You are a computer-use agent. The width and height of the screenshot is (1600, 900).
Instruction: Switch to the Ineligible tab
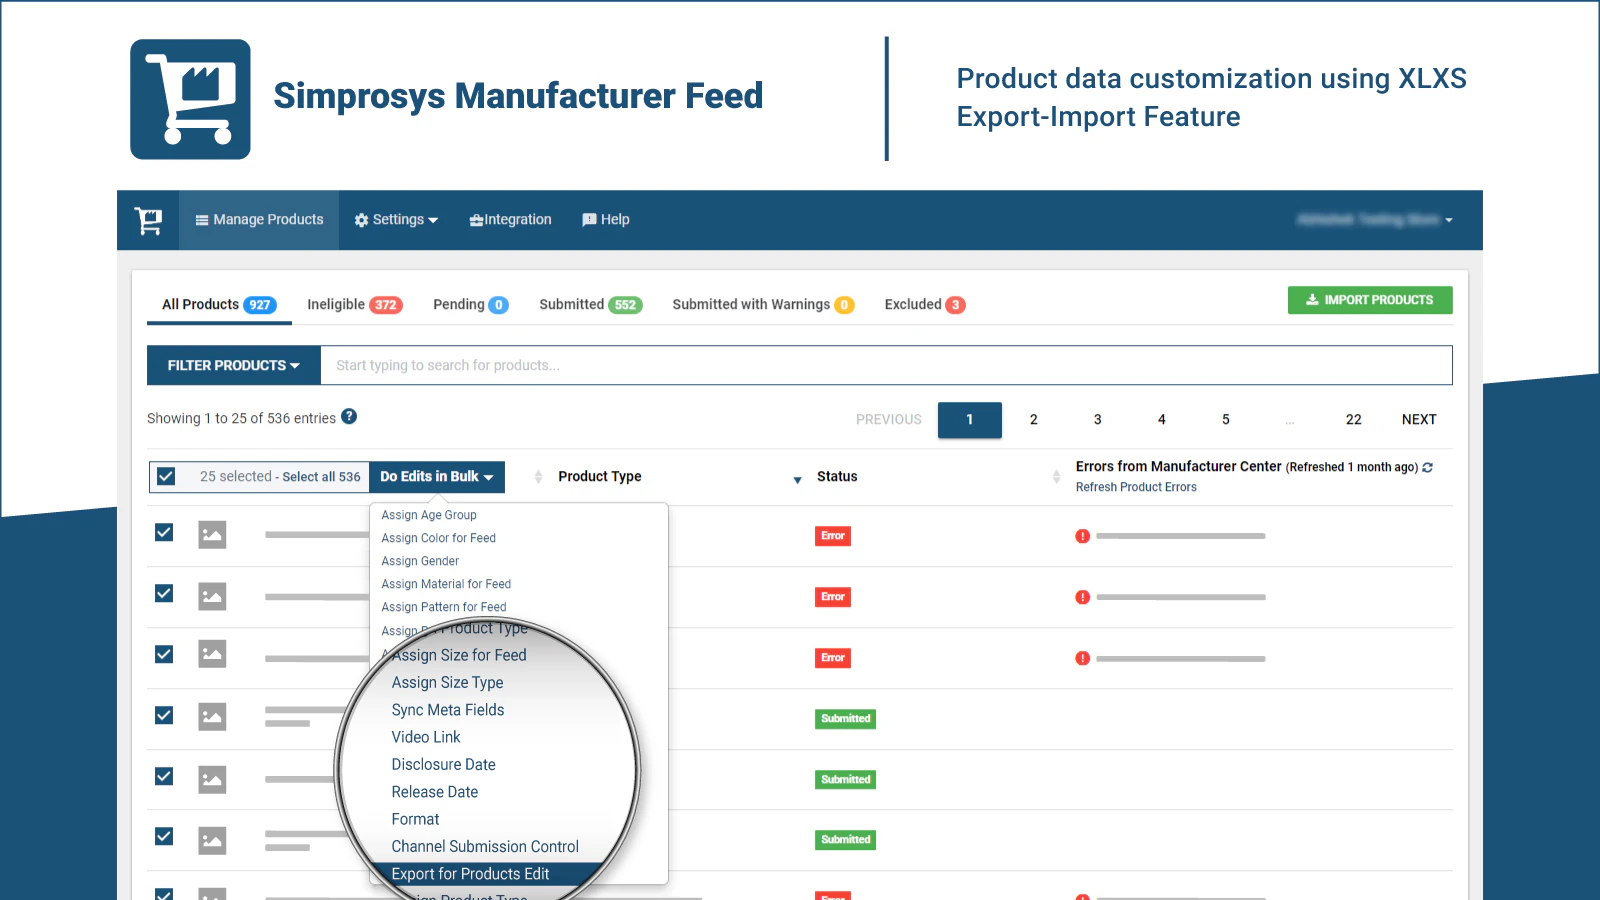point(354,305)
